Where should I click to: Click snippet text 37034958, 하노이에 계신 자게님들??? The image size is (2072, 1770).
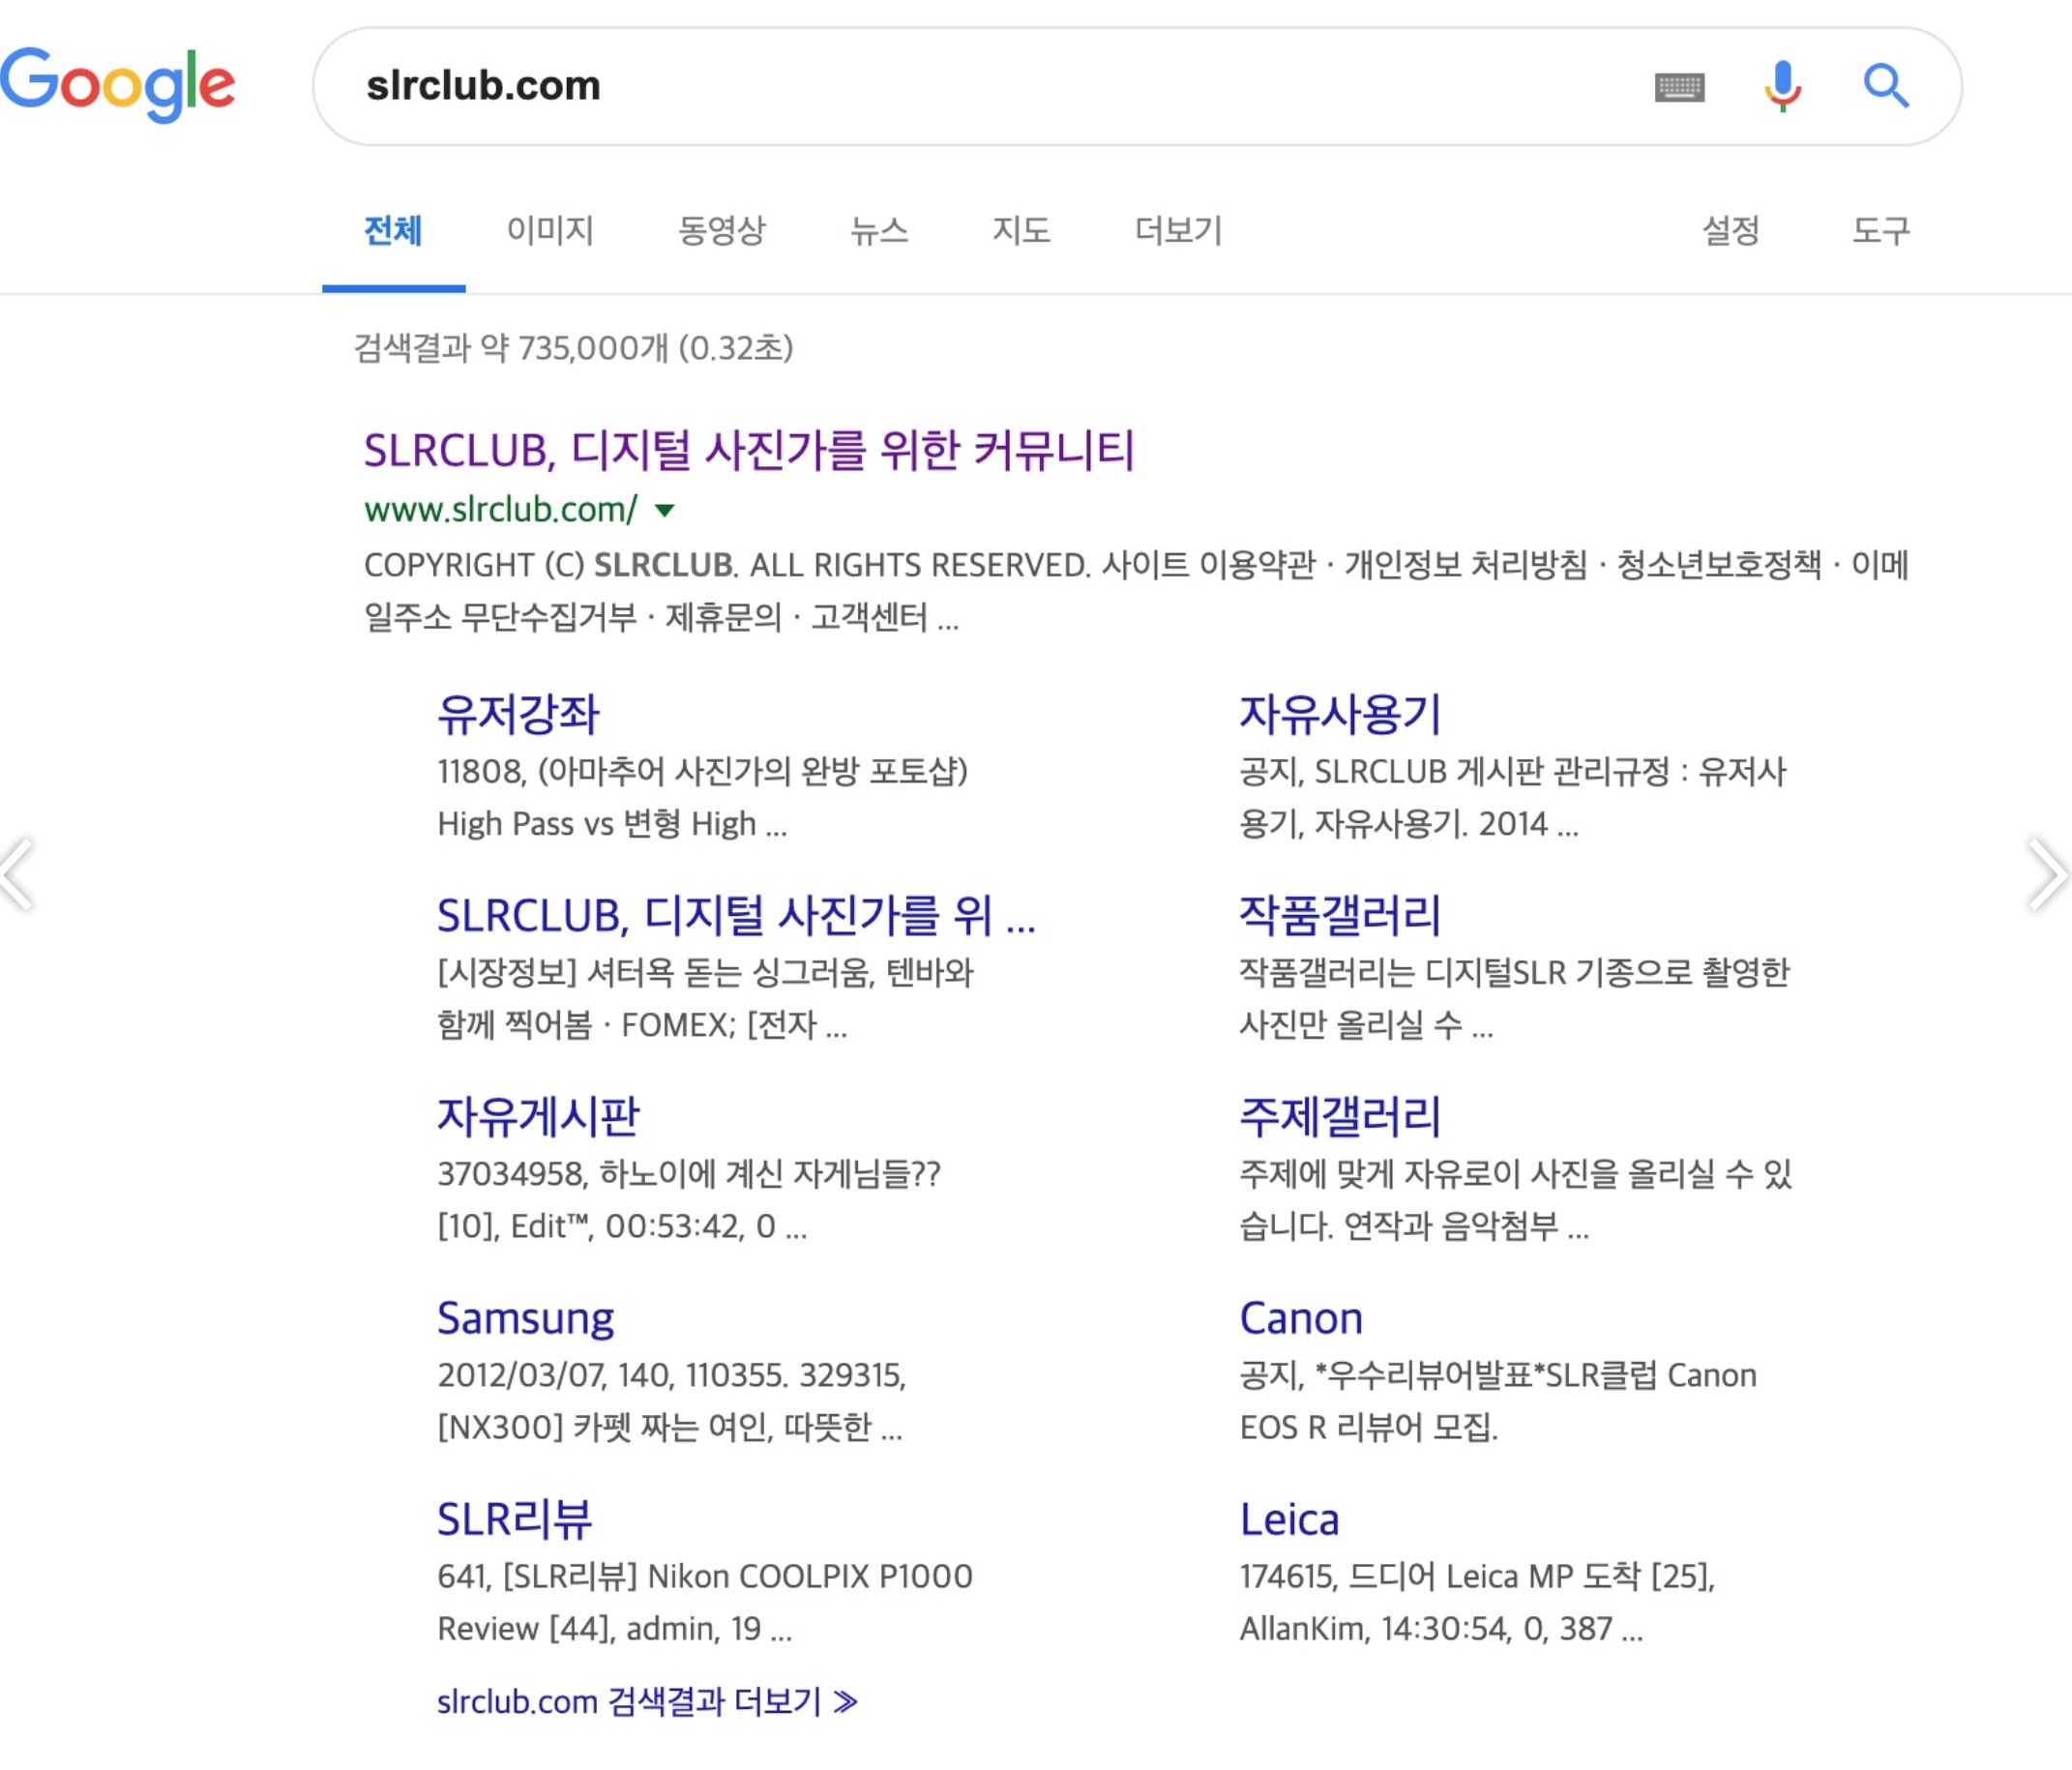point(689,1174)
